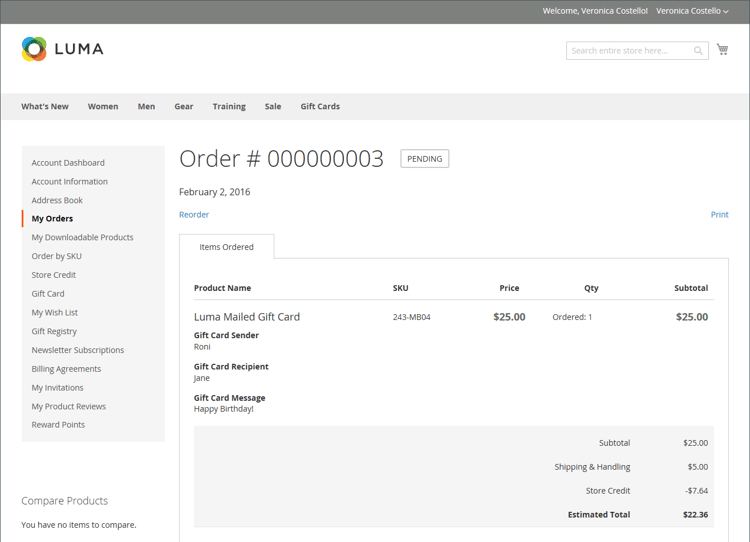The image size is (750, 542).
Task: Open Billing Agreements
Action: coord(66,369)
